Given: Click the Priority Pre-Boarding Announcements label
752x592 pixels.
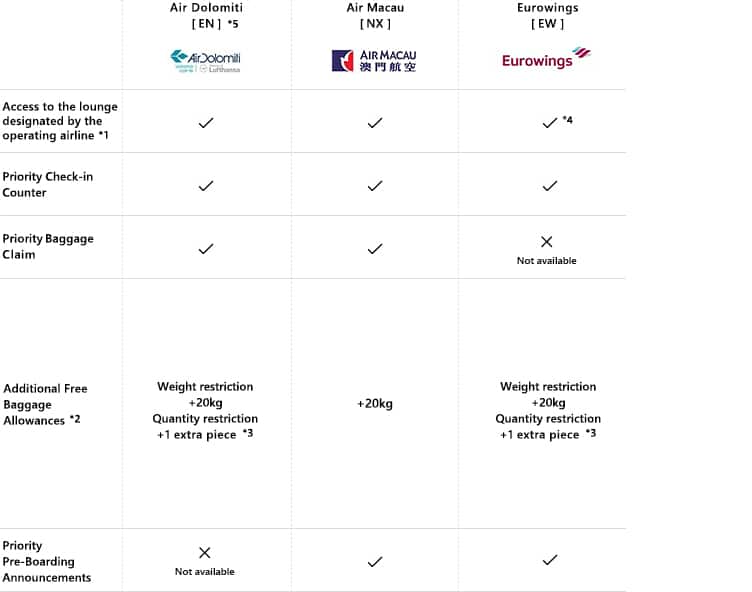Looking at the screenshot, I should tap(47, 561).
